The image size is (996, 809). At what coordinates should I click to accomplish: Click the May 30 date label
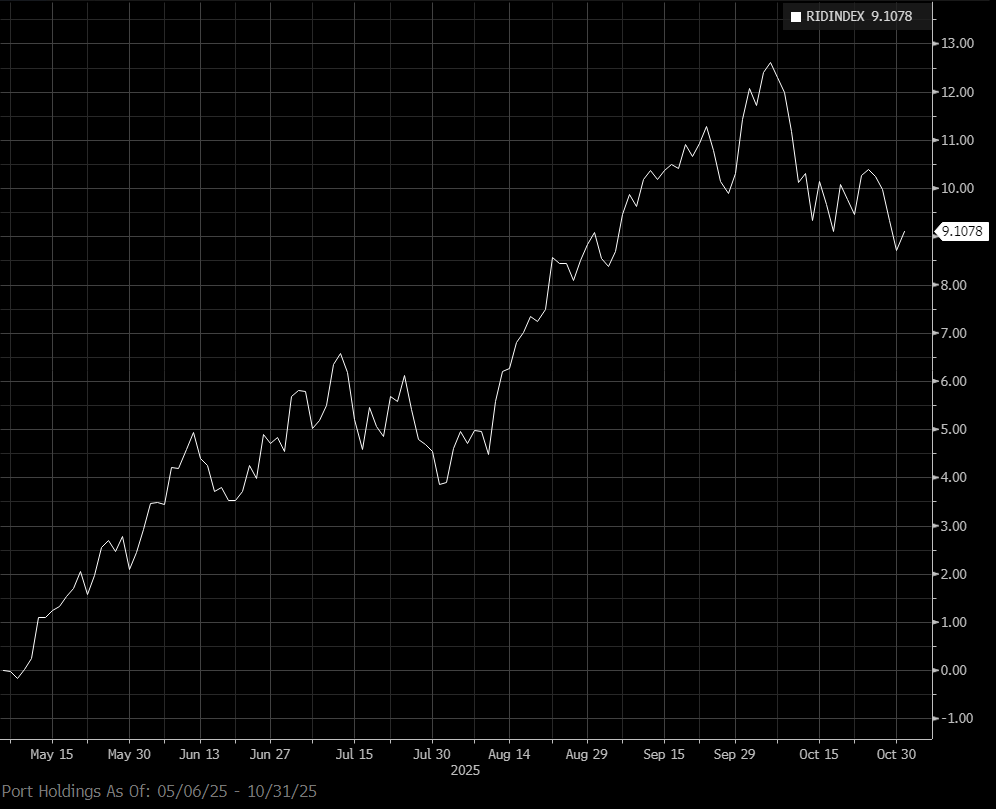(x=129, y=754)
